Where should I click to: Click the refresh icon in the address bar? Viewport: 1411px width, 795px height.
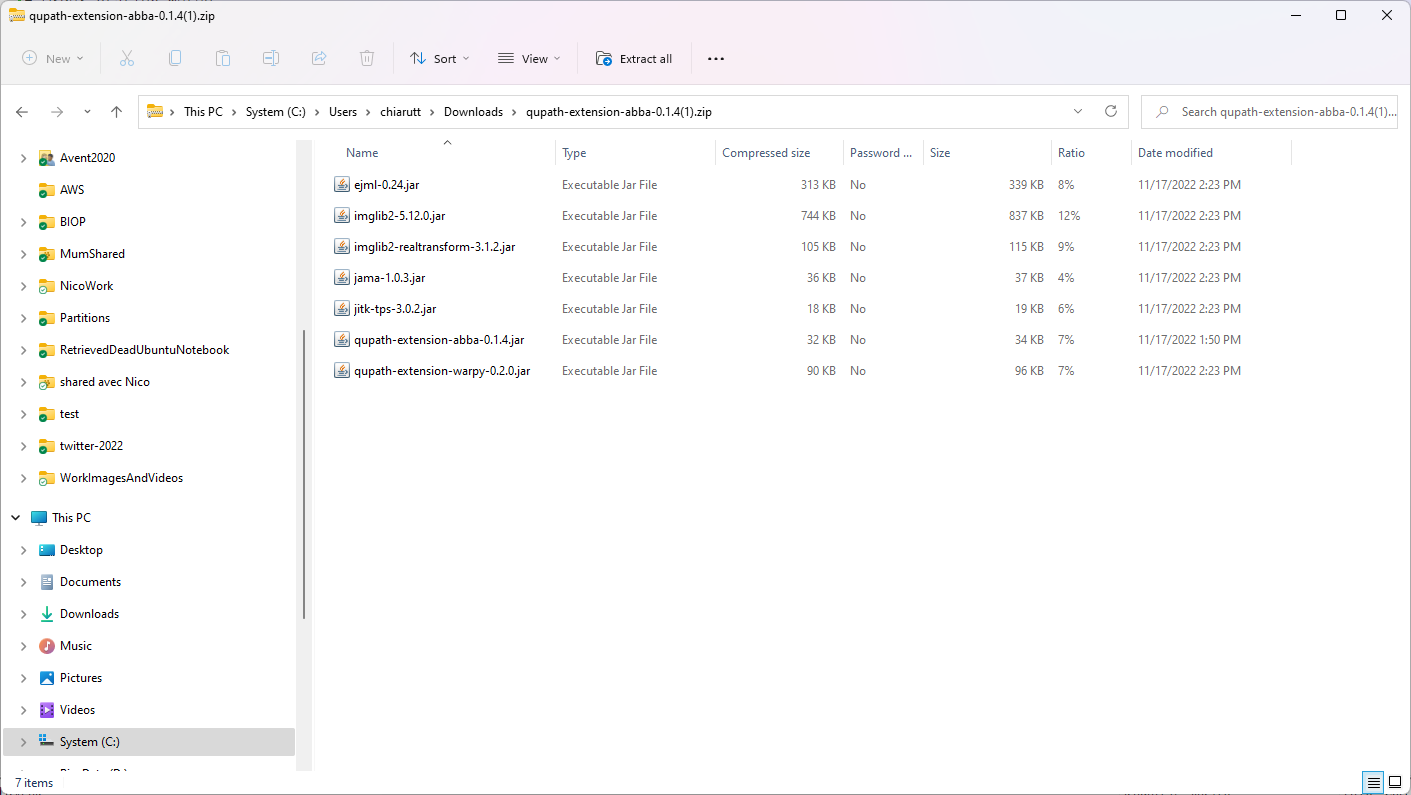pos(1110,111)
